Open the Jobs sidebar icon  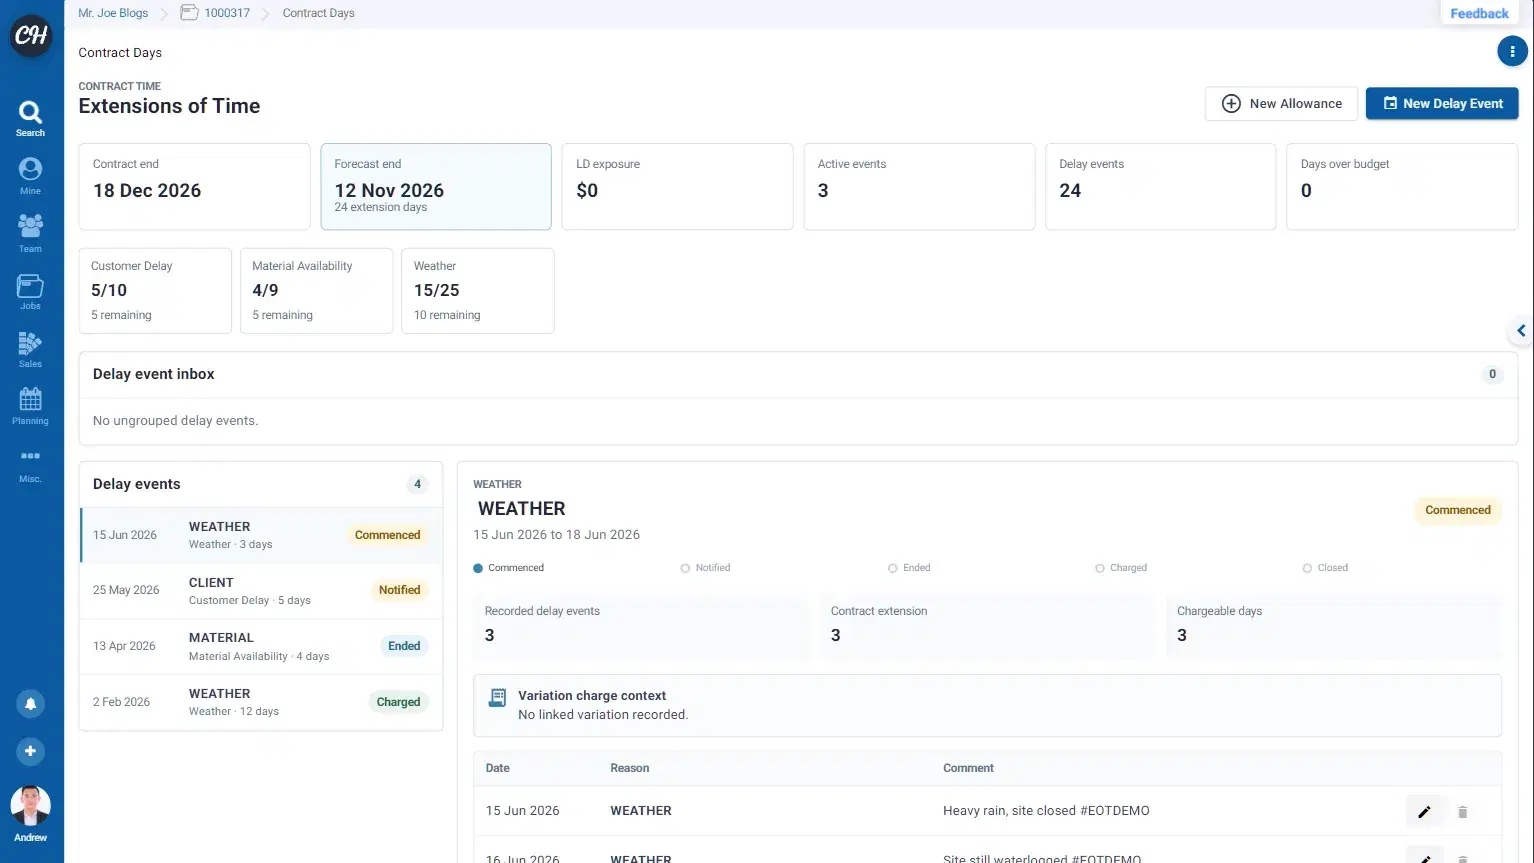point(30,291)
